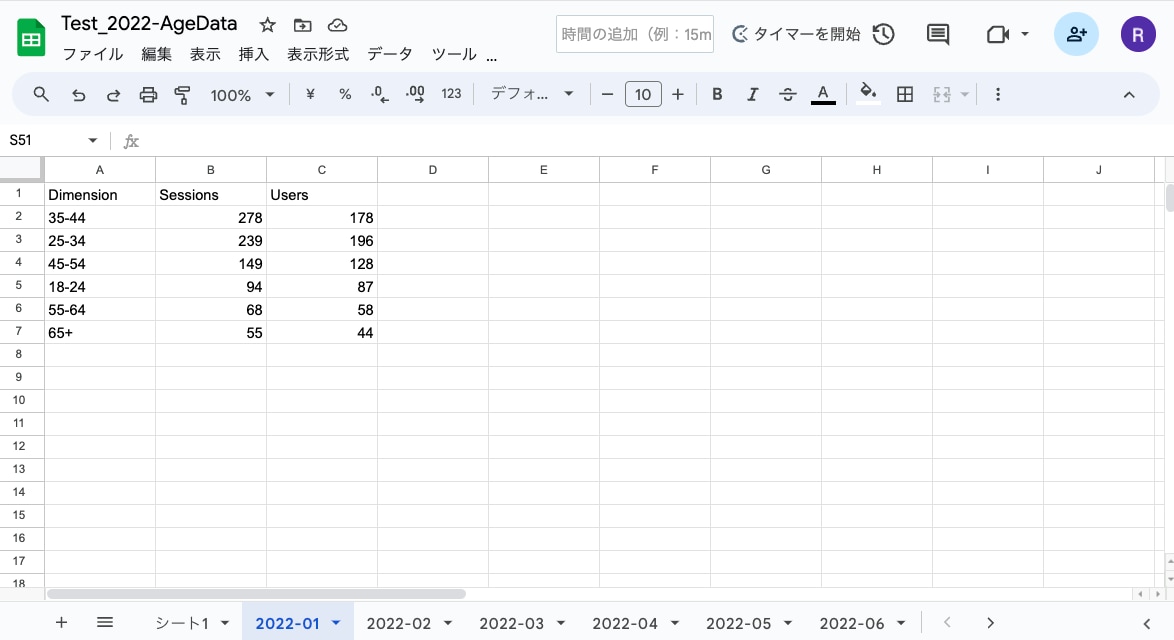Open the side panel chevron at bottom right
This screenshot has height=640, width=1174.
tap(1146, 623)
